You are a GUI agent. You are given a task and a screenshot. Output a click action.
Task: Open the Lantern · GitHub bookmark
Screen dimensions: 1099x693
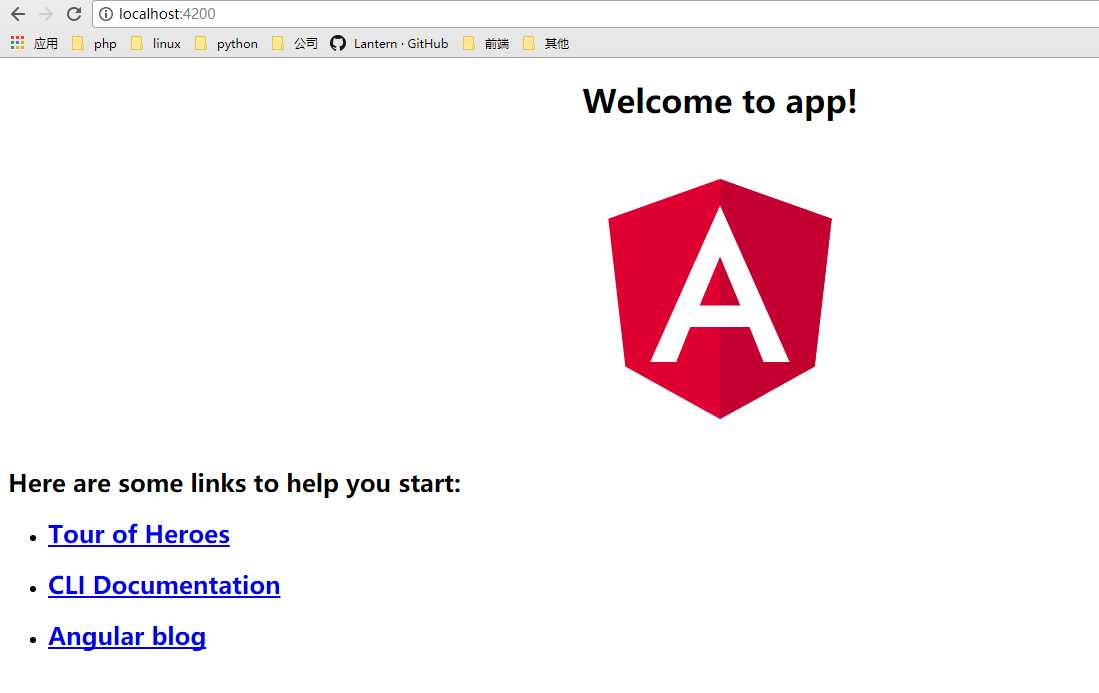pyautogui.click(x=389, y=43)
